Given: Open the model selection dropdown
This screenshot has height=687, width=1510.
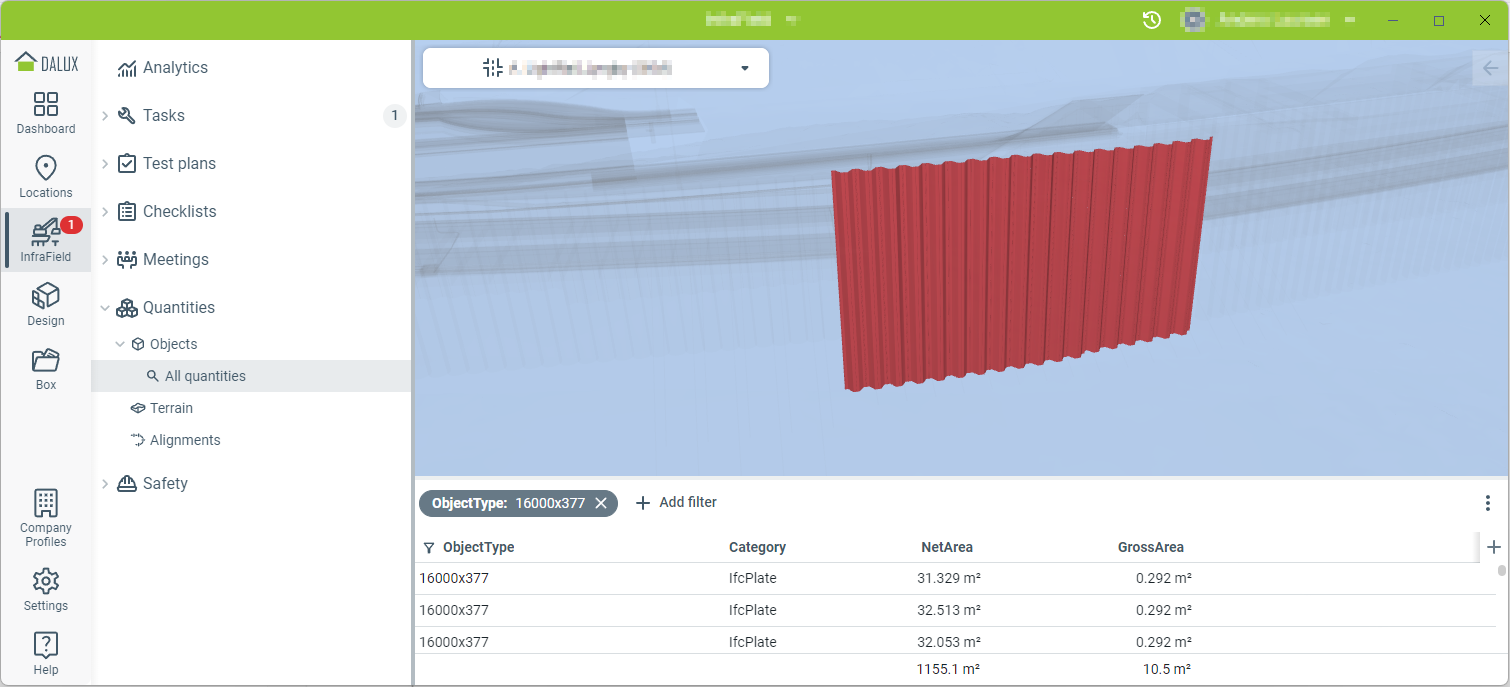Looking at the screenshot, I should coord(744,68).
